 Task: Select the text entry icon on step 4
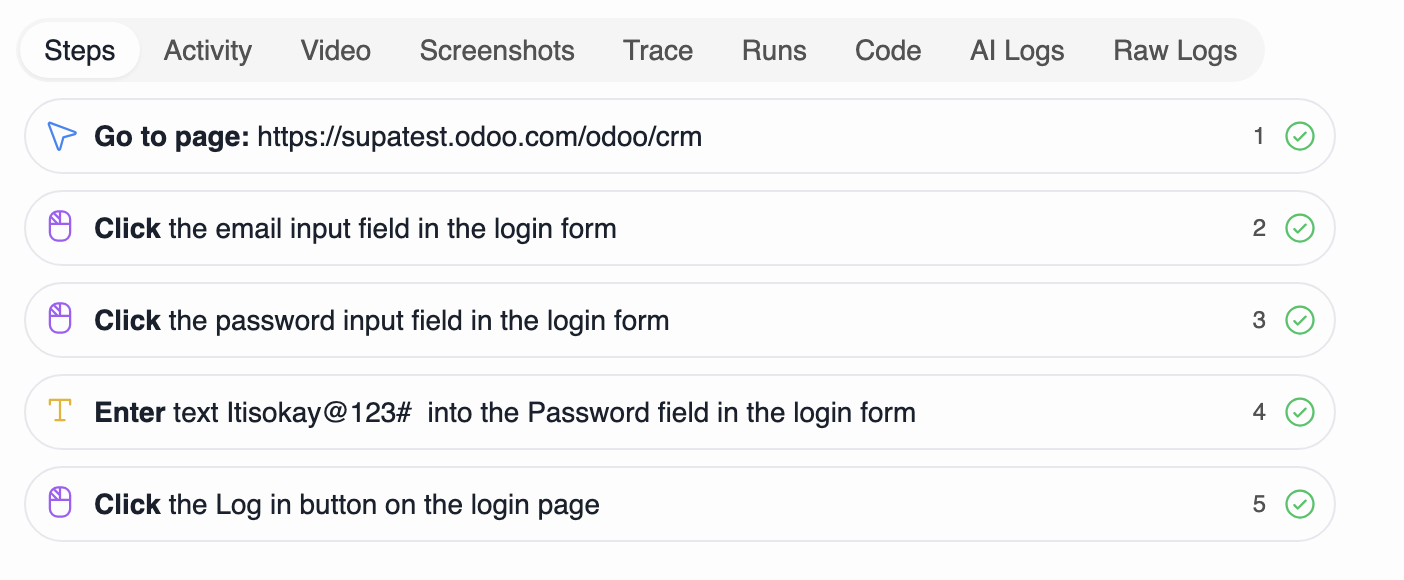[61, 411]
